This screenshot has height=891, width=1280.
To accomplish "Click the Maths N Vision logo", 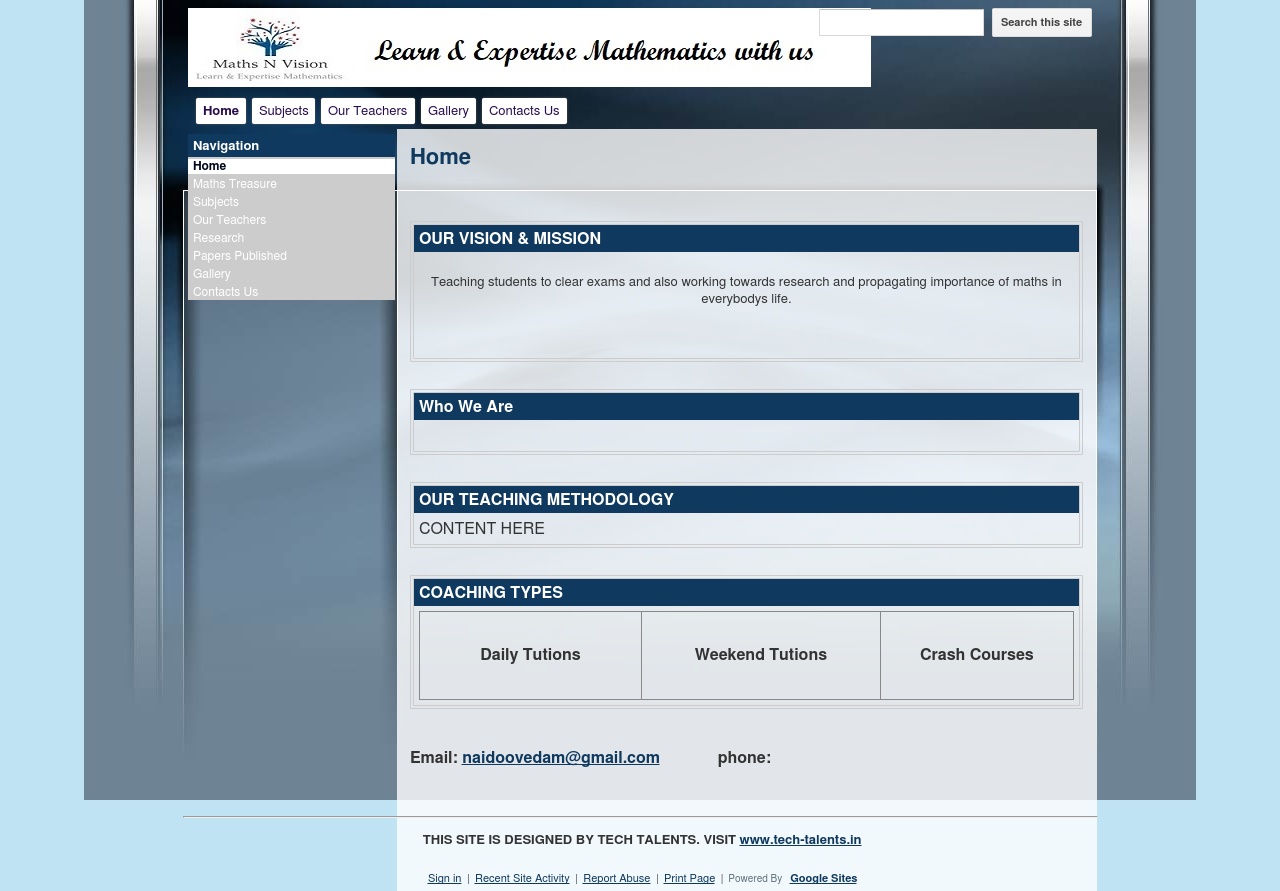I will click(270, 48).
